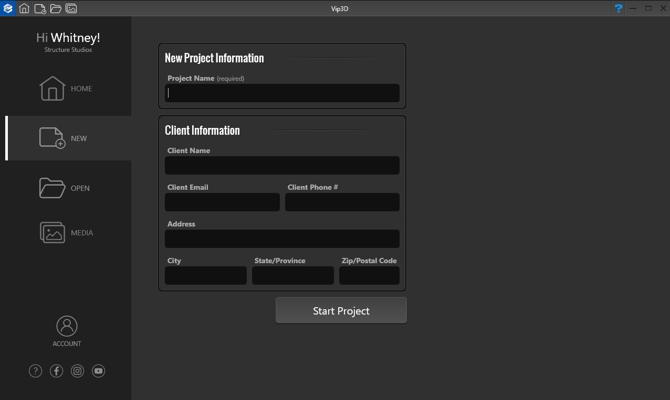Click the Client Name input field

point(282,165)
